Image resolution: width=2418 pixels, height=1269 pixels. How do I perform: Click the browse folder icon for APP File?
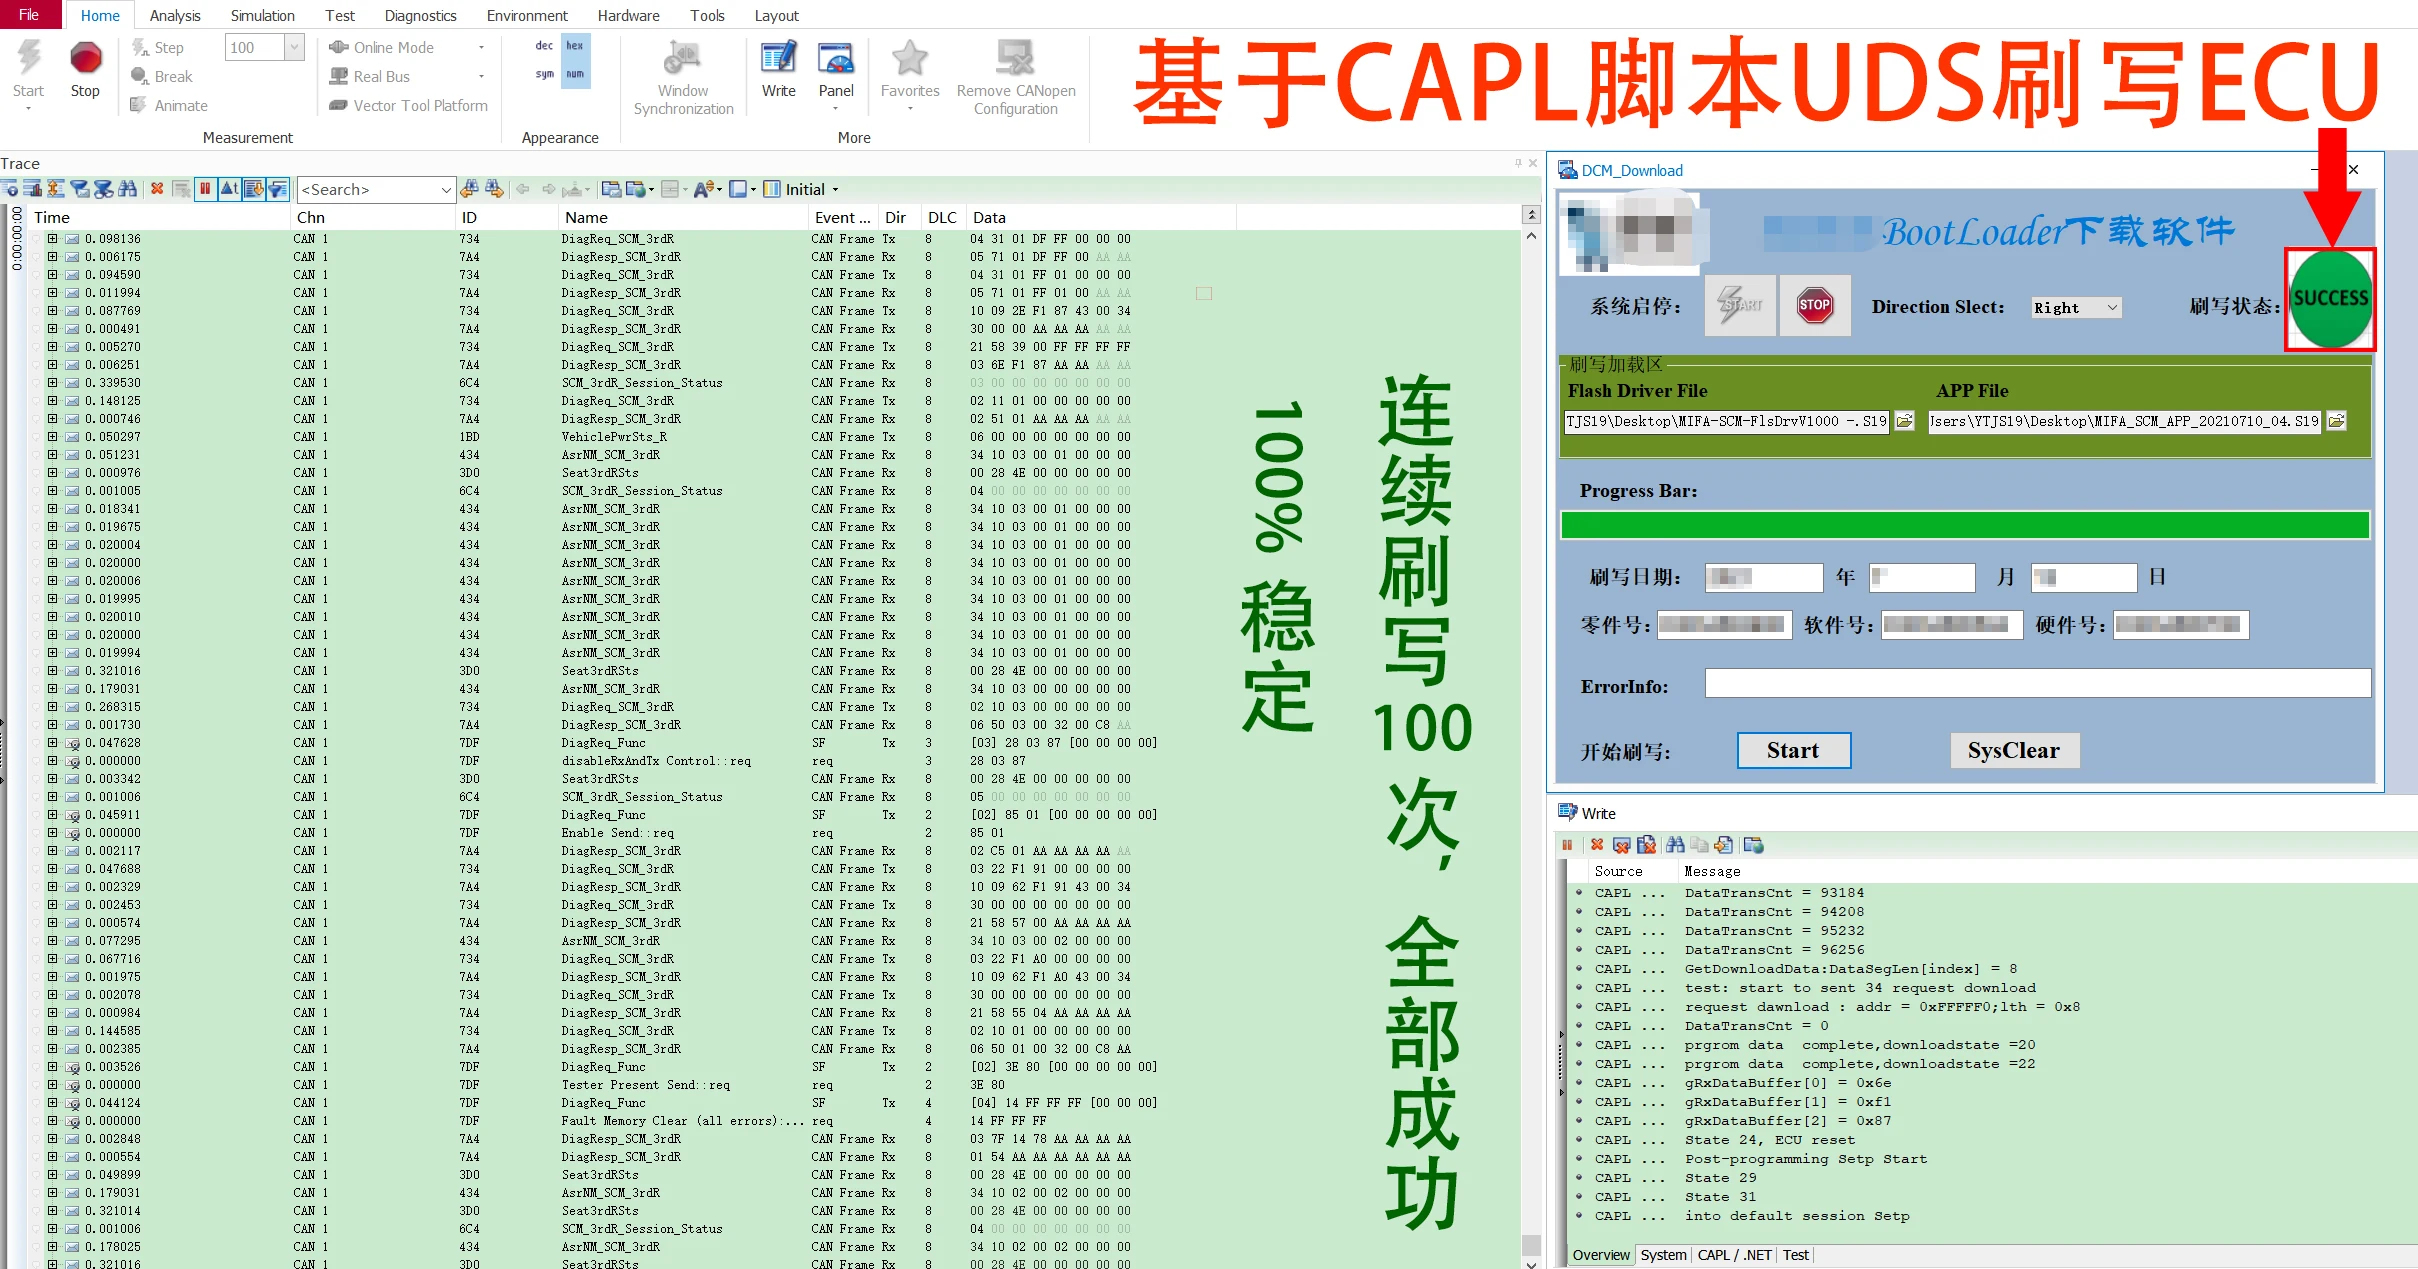[2336, 421]
